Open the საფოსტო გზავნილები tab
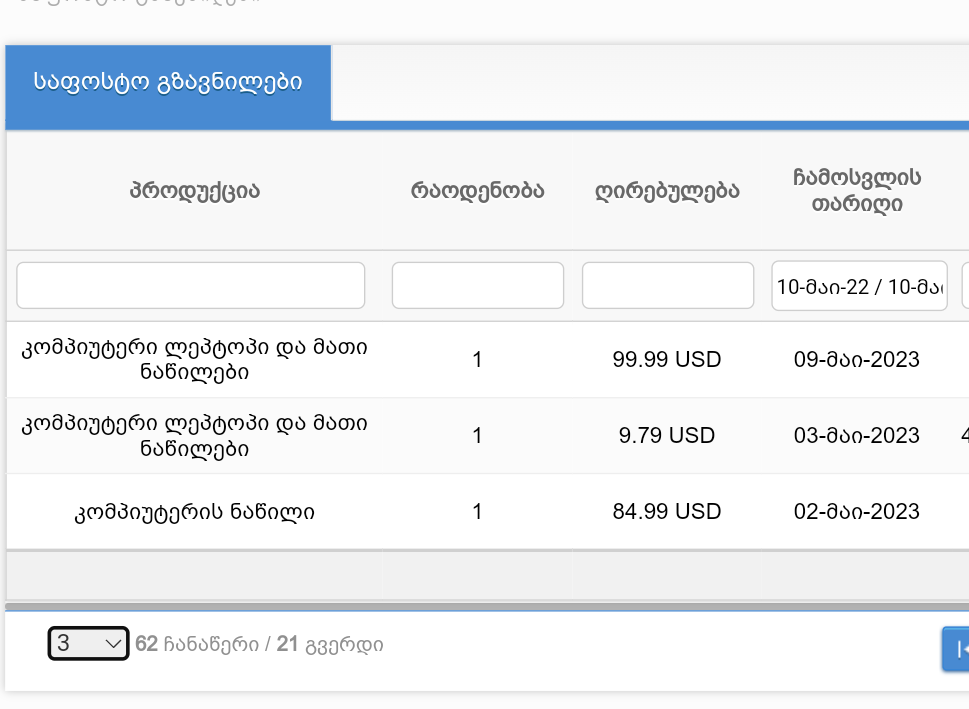Viewport: 969px width, 709px height. [168, 82]
